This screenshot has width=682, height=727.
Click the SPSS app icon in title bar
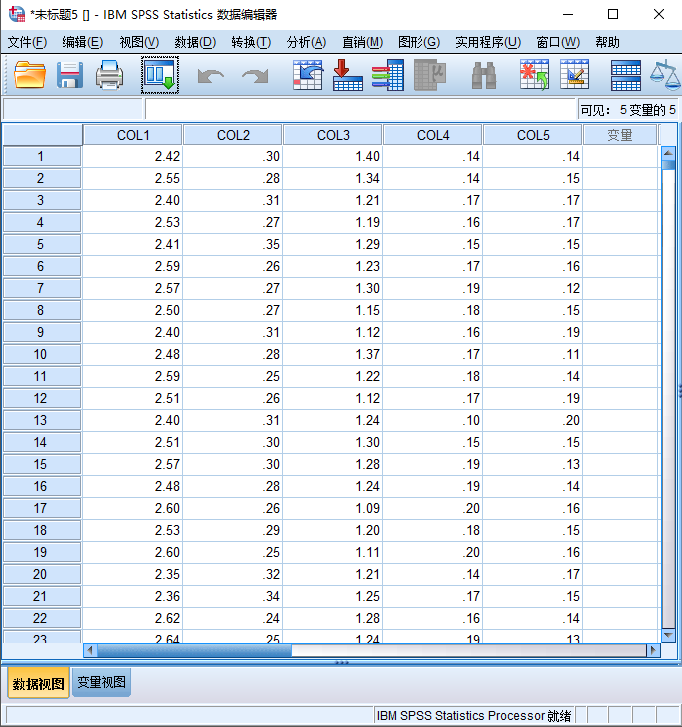17,14
